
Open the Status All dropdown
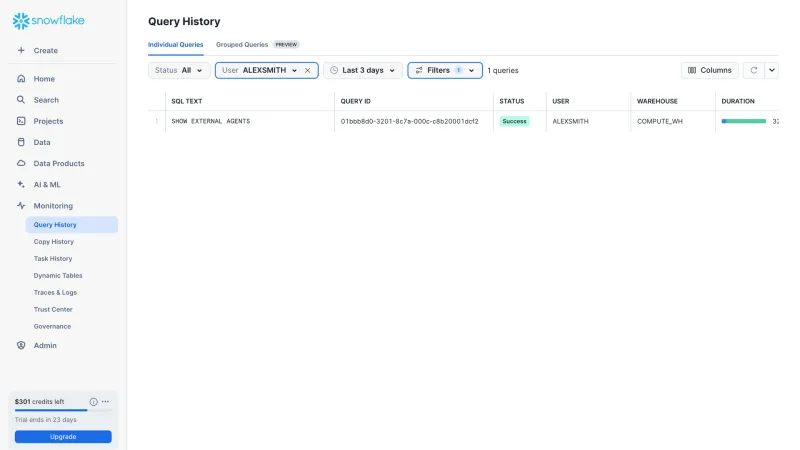point(179,70)
